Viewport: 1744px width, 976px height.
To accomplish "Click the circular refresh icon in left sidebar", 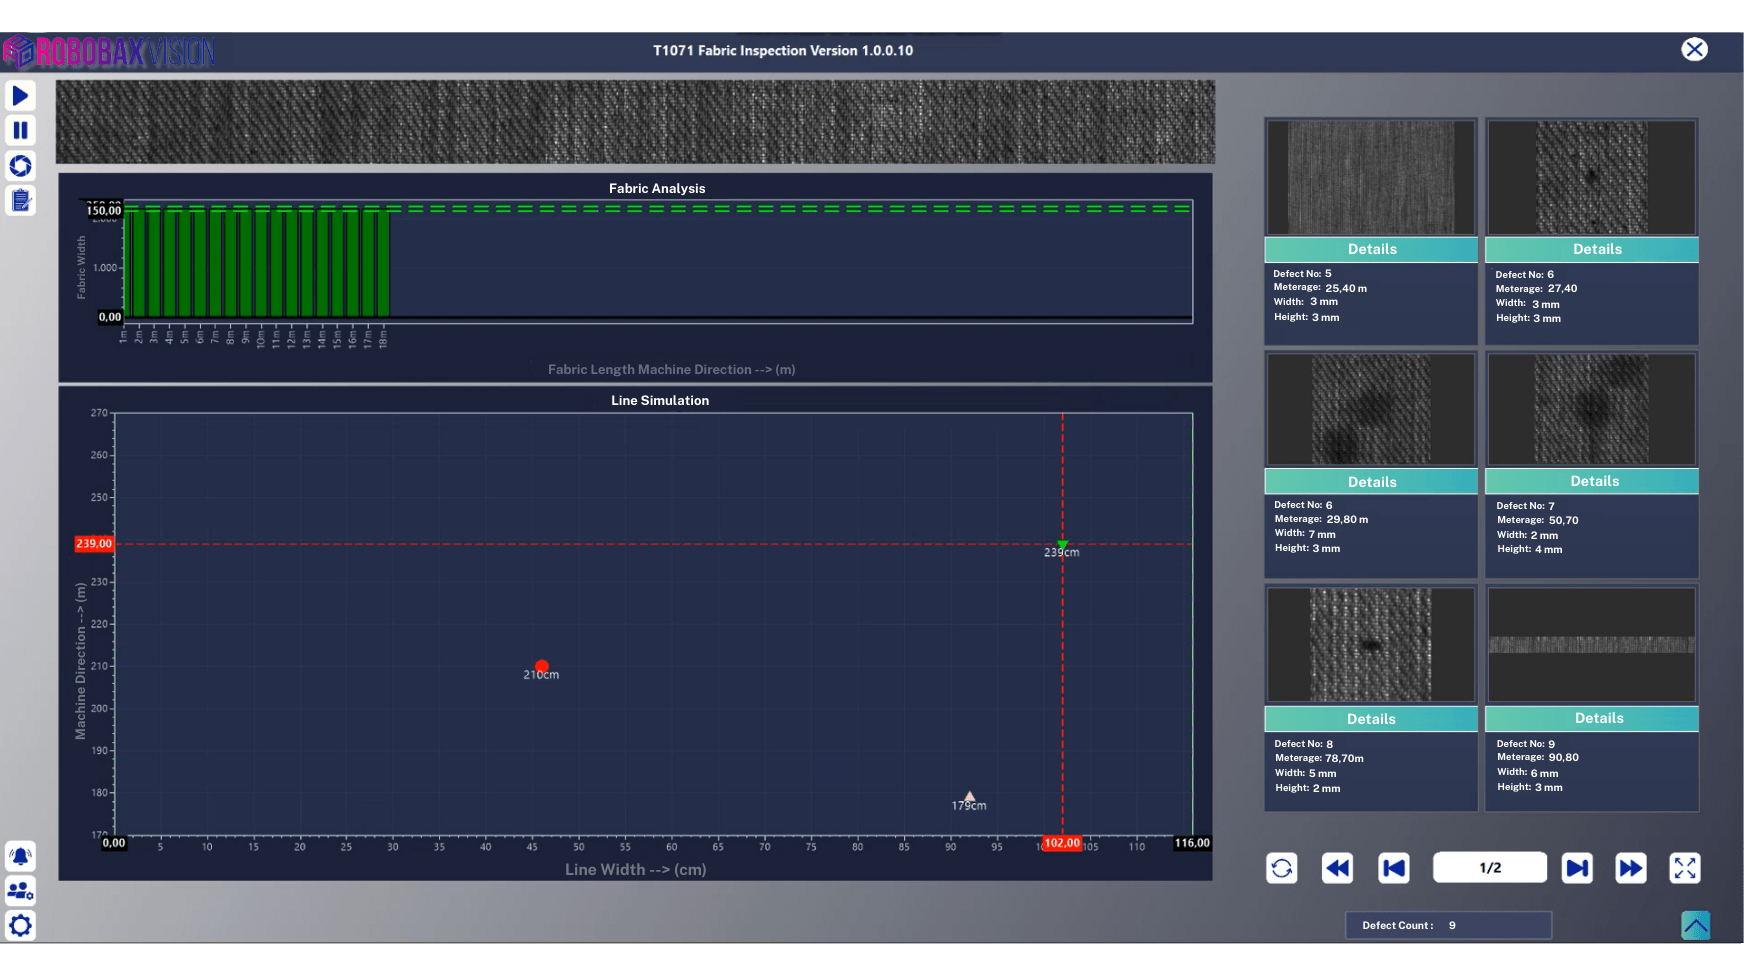I will 20,166.
